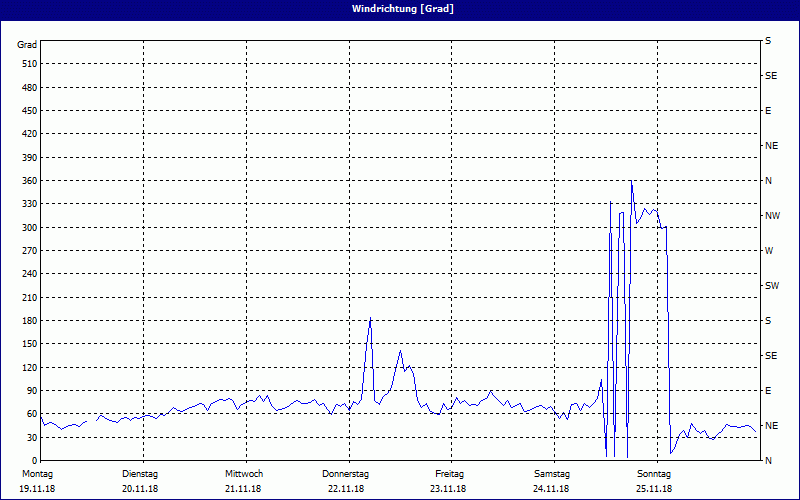Click compass 'N' aligned with 0 gridline
Viewport: 800px width, 500px height.
768,461
